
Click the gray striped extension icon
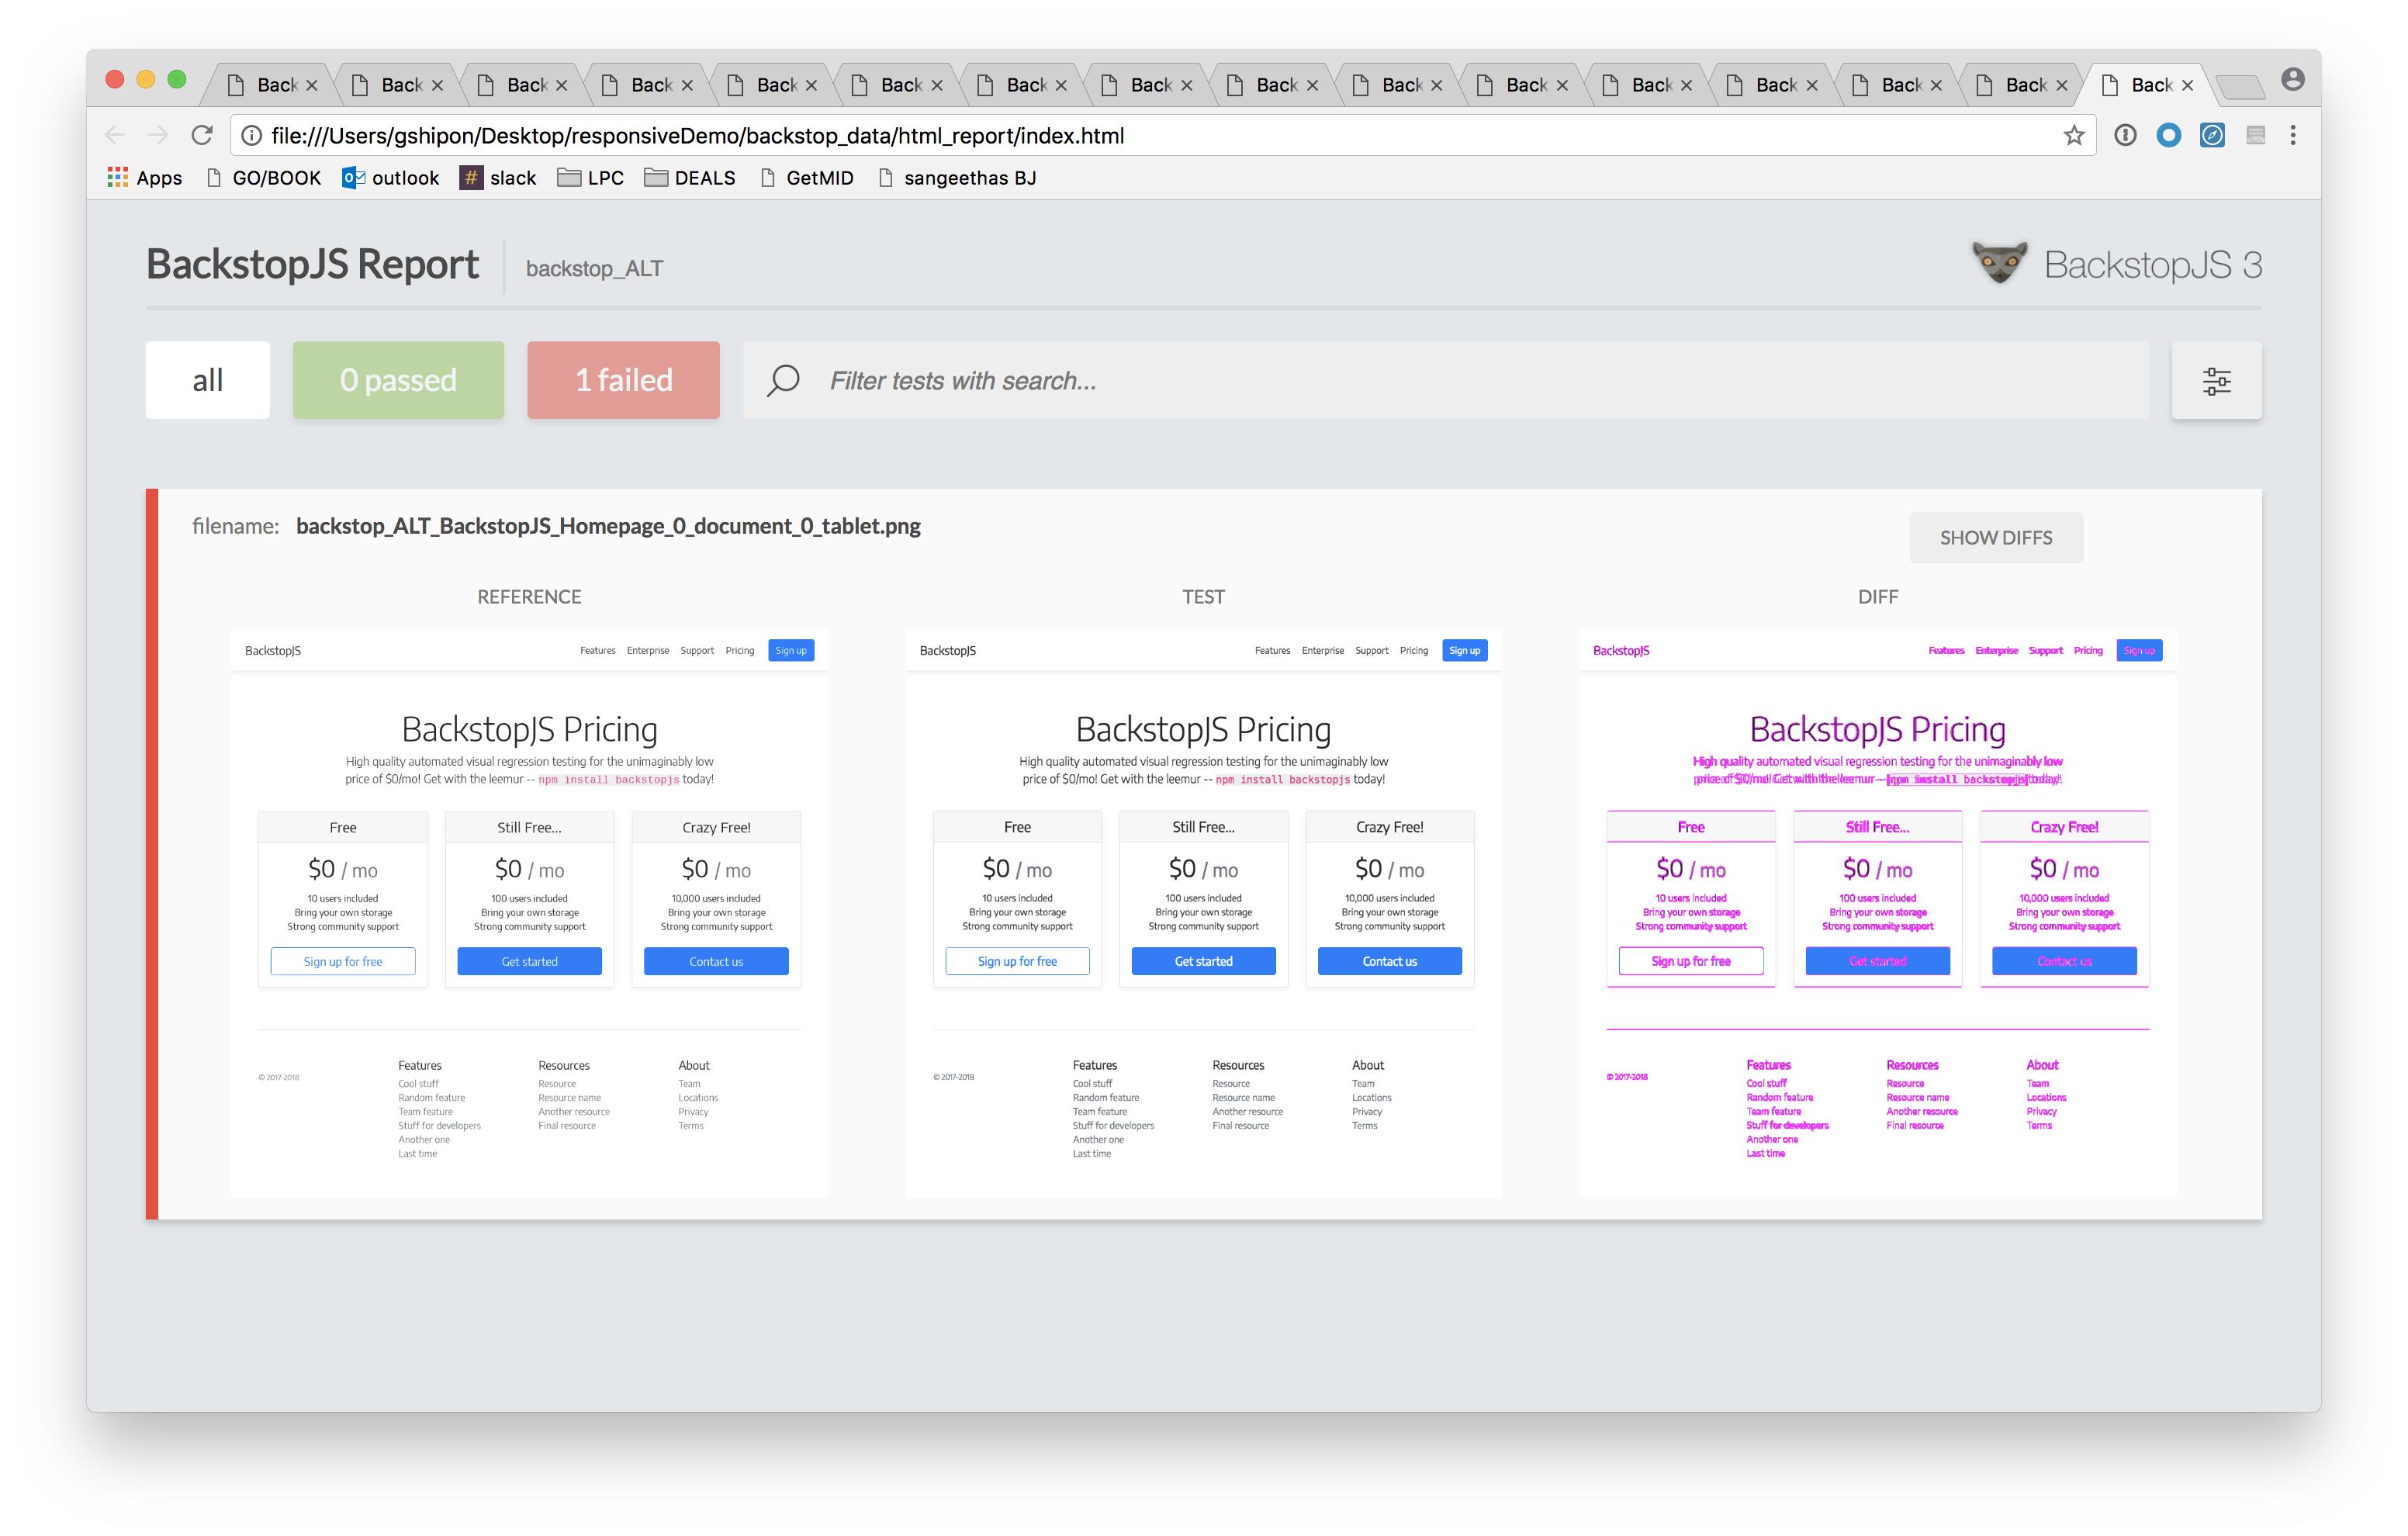(2255, 135)
